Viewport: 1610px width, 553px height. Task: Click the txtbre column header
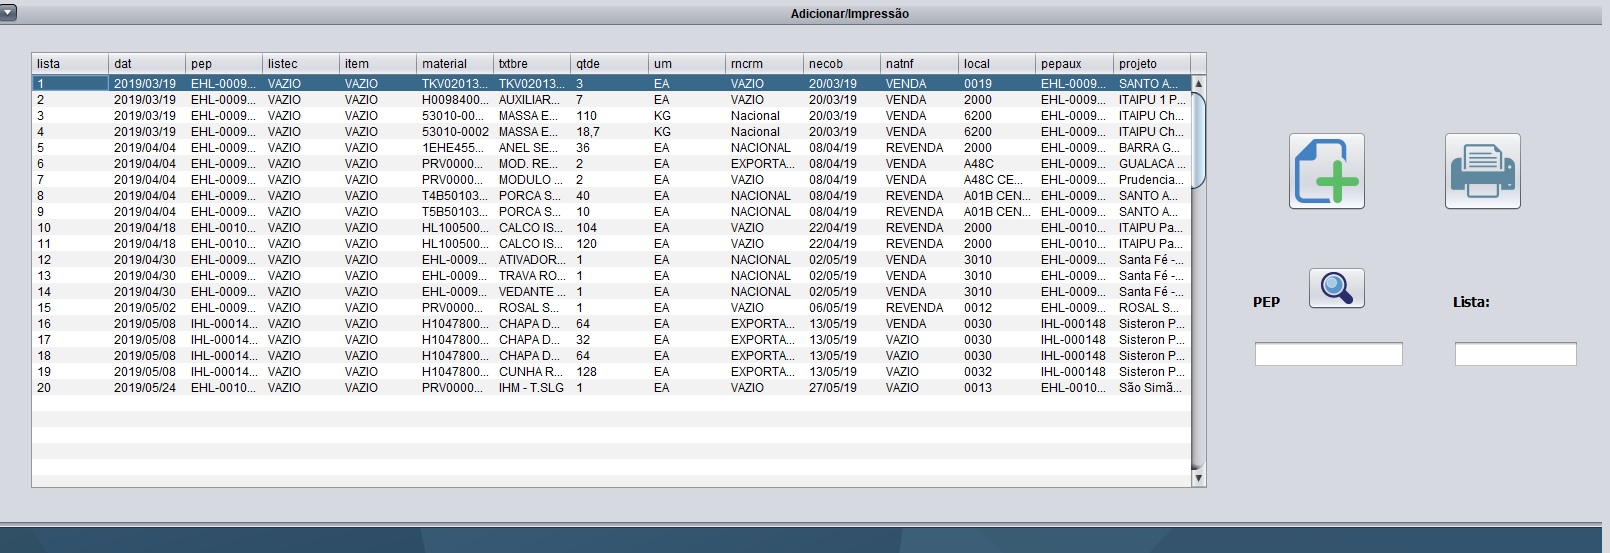(x=532, y=63)
